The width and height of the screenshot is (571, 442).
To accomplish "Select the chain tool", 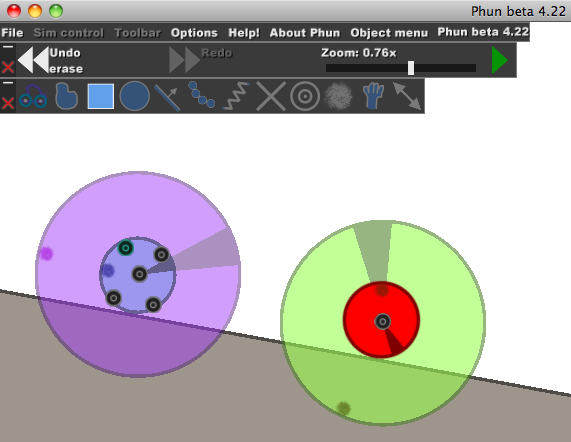I will click(201, 95).
